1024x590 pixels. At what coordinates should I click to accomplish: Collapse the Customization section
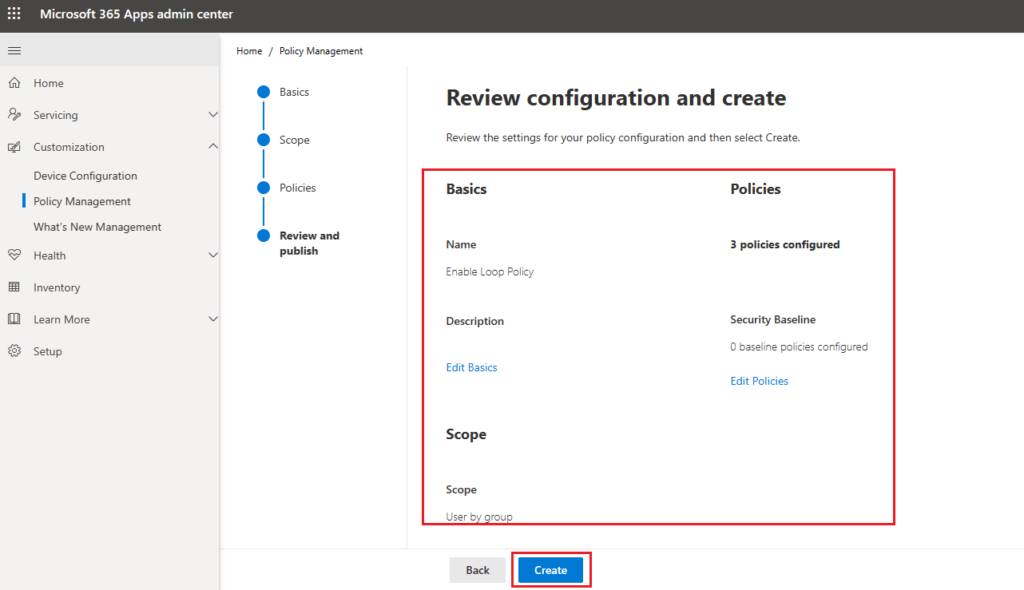tap(212, 146)
